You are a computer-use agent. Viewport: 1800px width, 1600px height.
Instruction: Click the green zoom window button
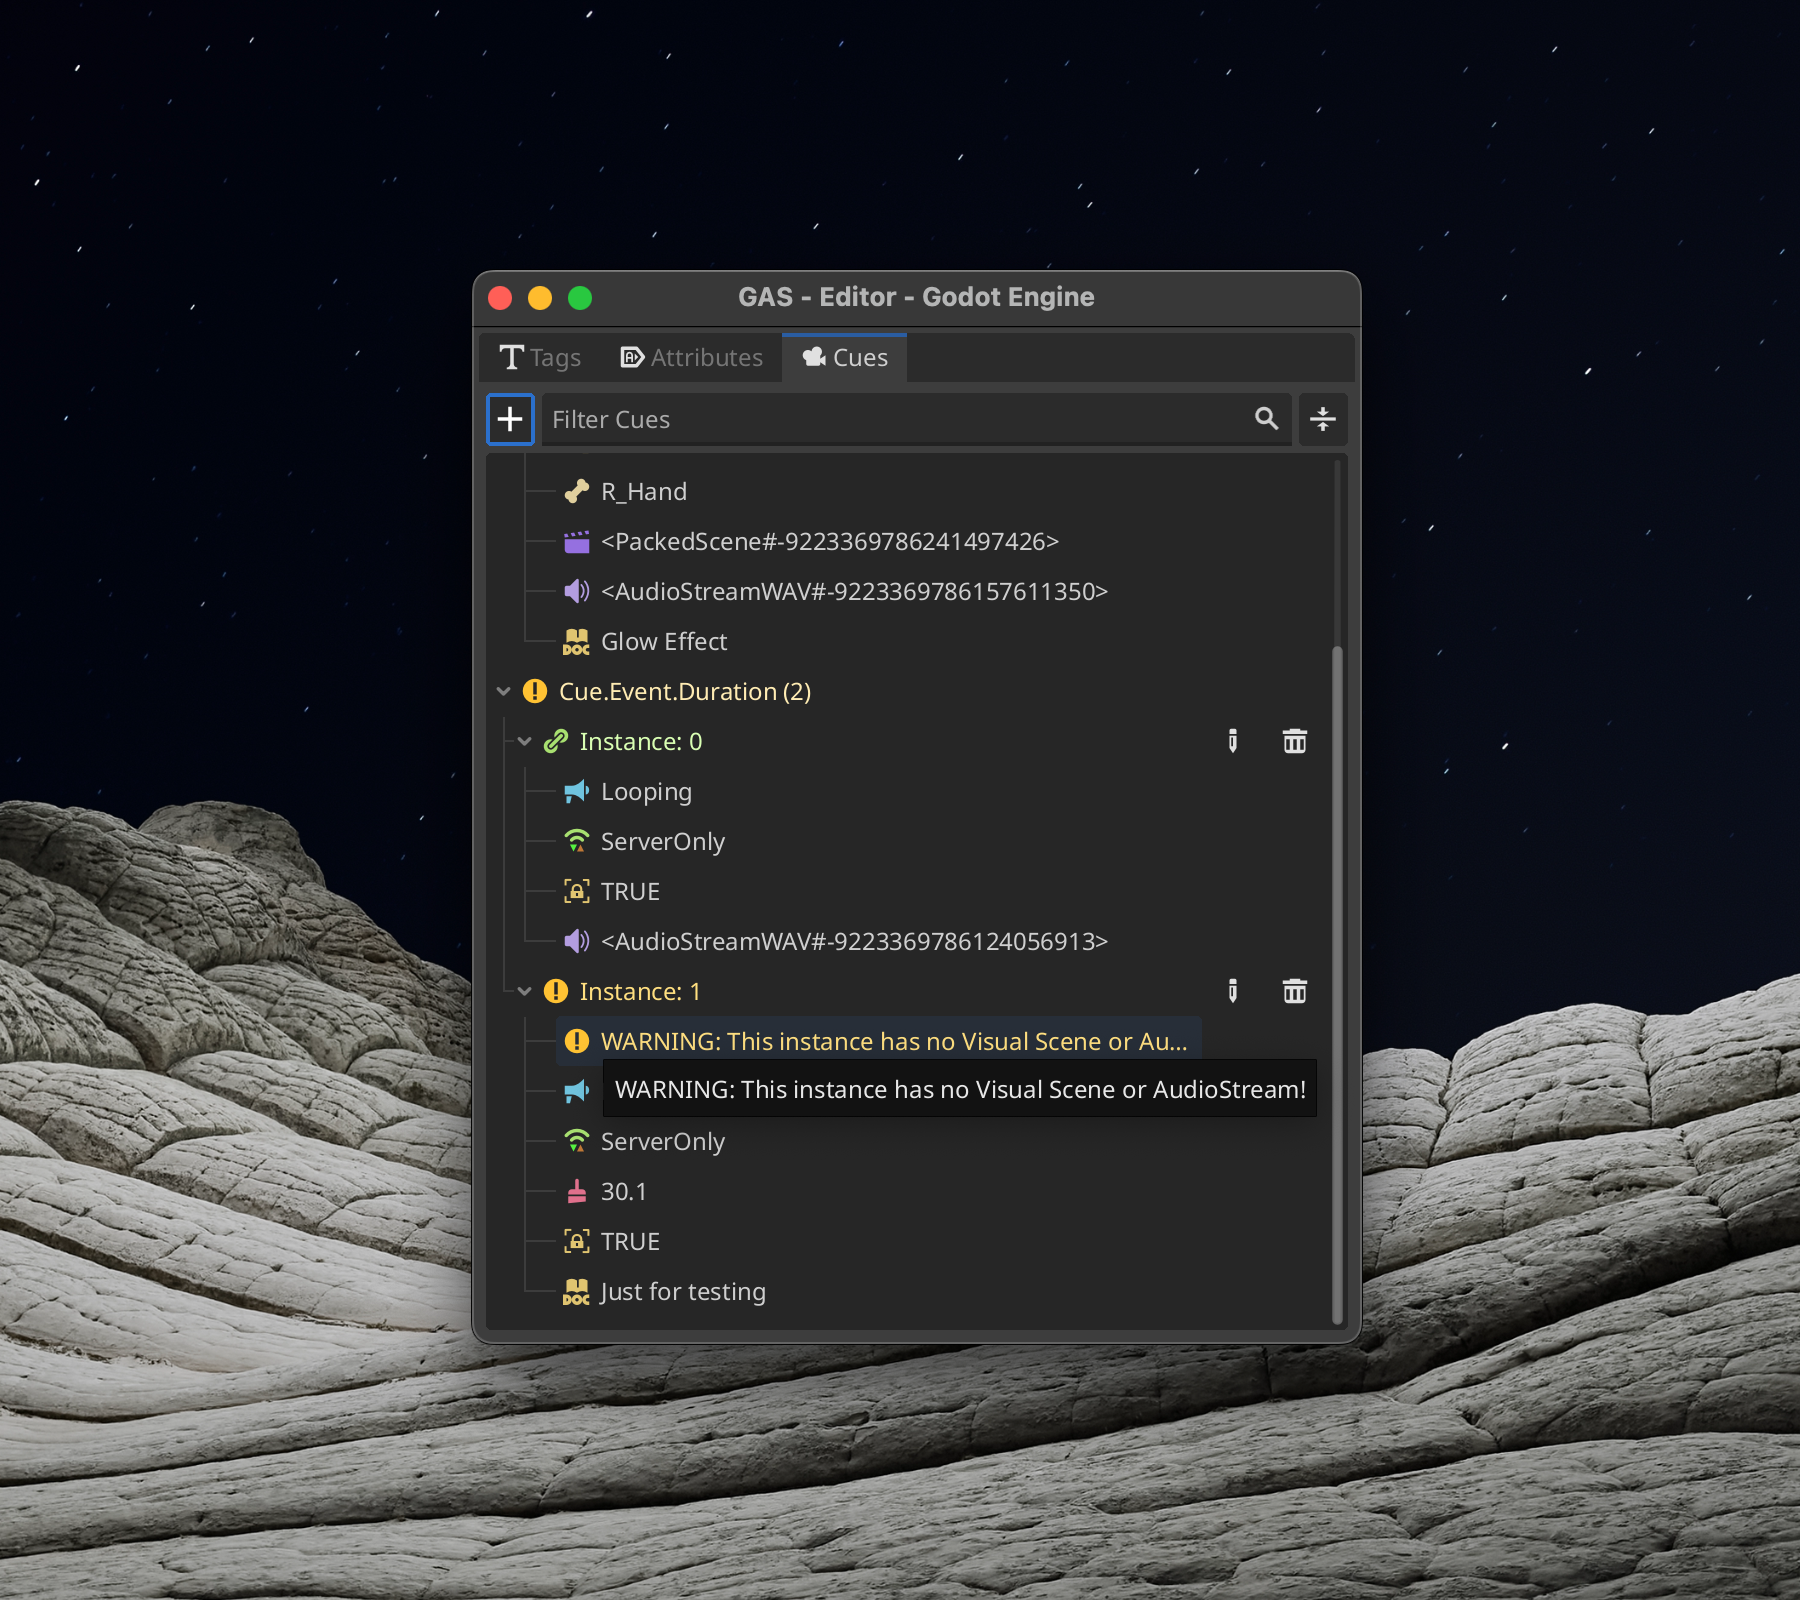[580, 298]
